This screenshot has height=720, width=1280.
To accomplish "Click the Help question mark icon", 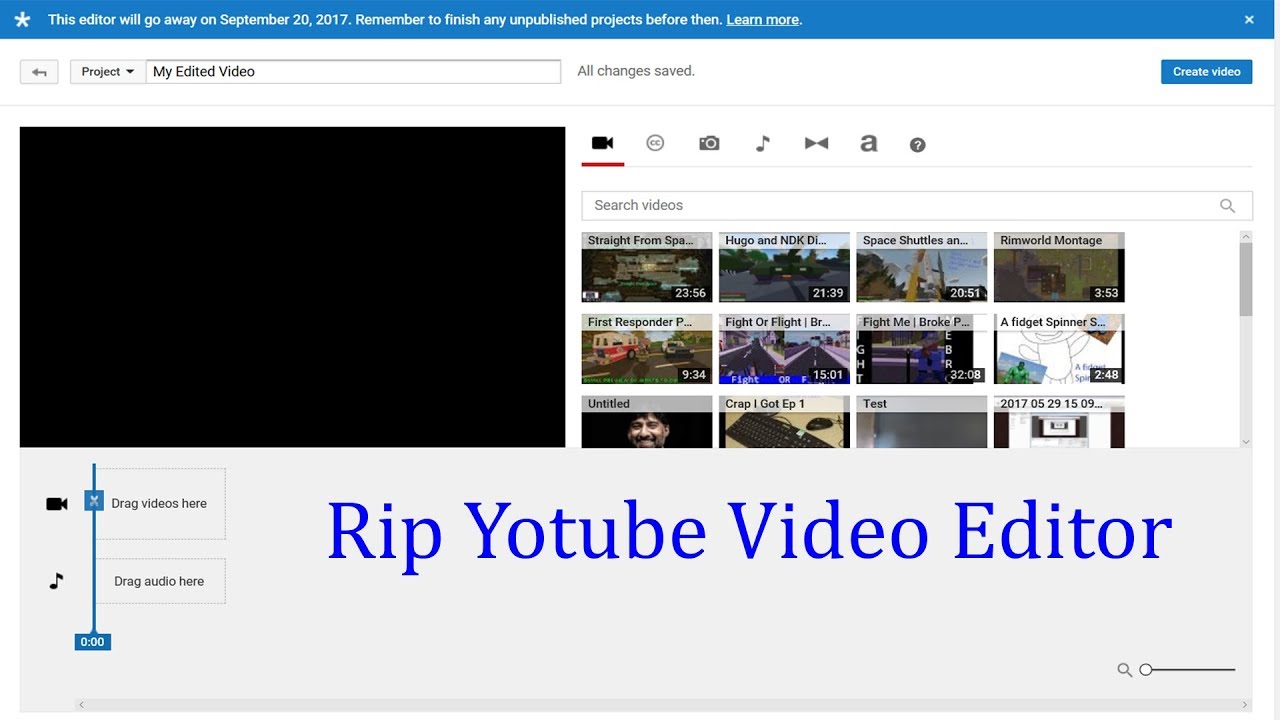I will [x=917, y=144].
